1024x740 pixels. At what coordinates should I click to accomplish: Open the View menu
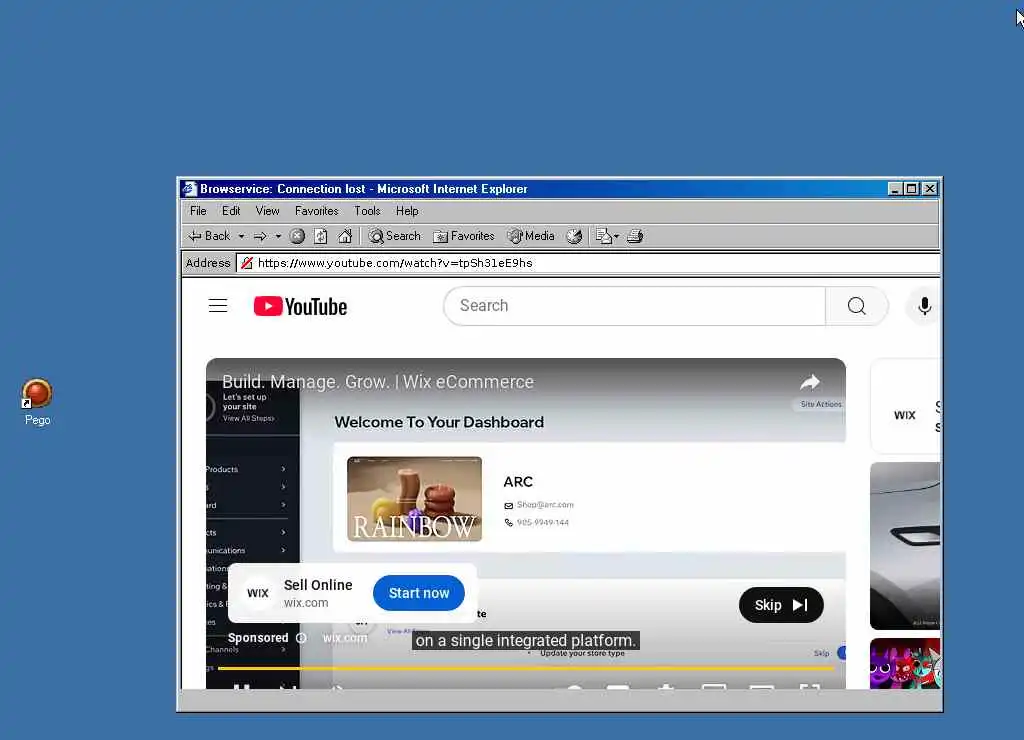pyautogui.click(x=267, y=211)
